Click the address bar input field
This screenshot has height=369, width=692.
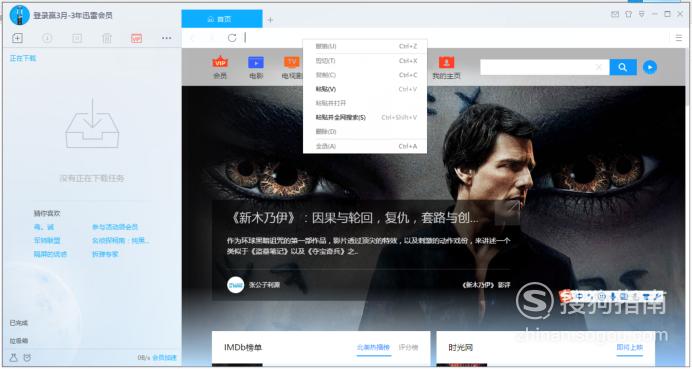457,38
